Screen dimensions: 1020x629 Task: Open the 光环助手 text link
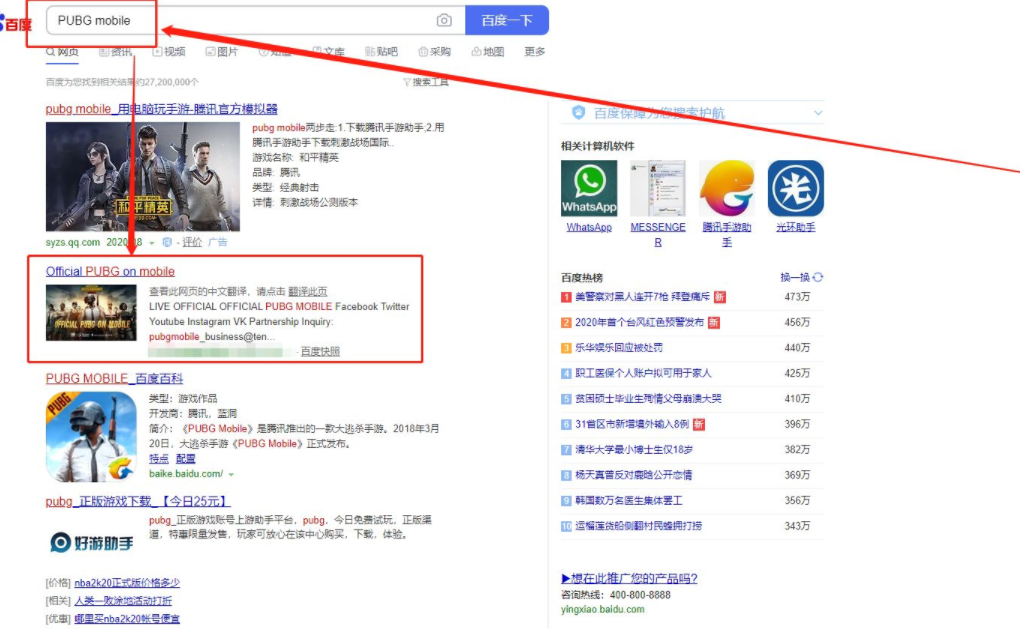[x=796, y=227]
